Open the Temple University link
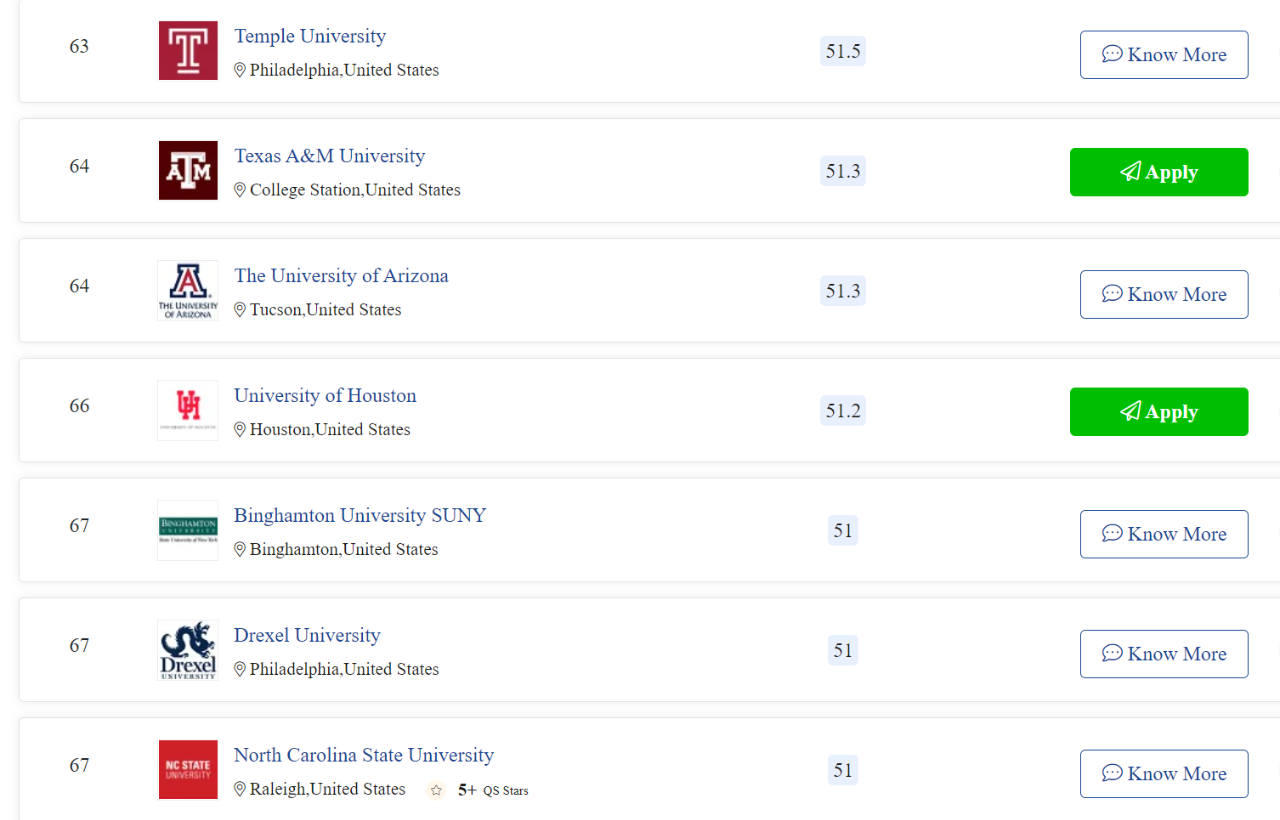This screenshot has height=820, width=1280. pyautogui.click(x=310, y=36)
